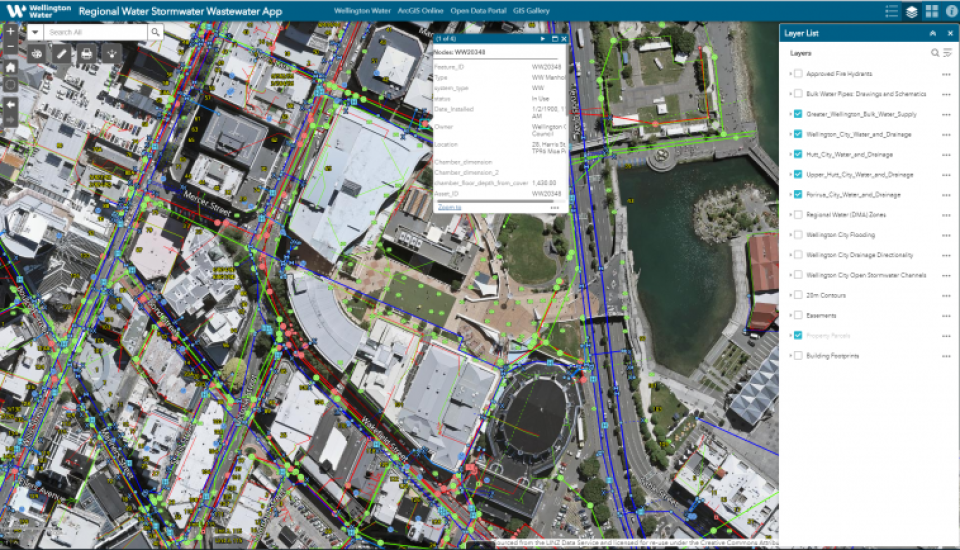This screenshot has width=960, height=550.
Task: Open the search source dropdown arrow
Action: (35, 32)
